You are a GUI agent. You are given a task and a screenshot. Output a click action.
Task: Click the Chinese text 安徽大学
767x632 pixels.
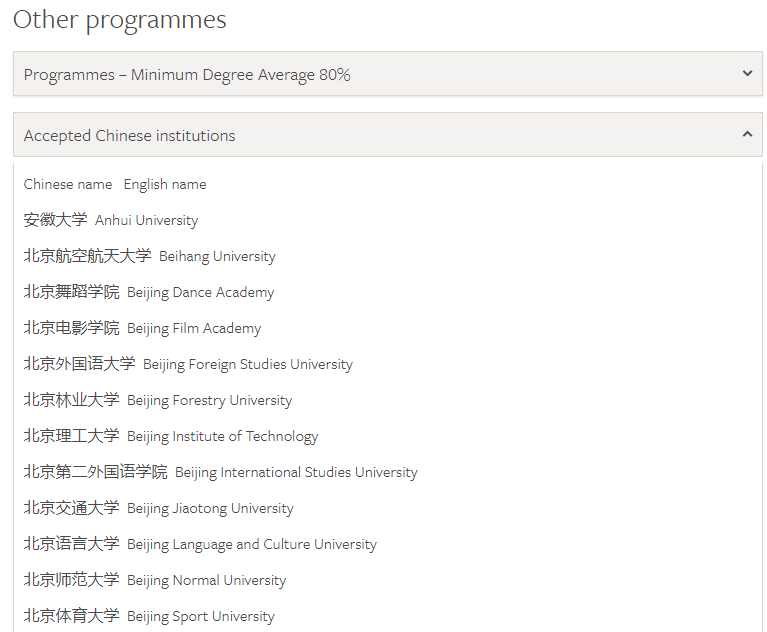(55, 220)
